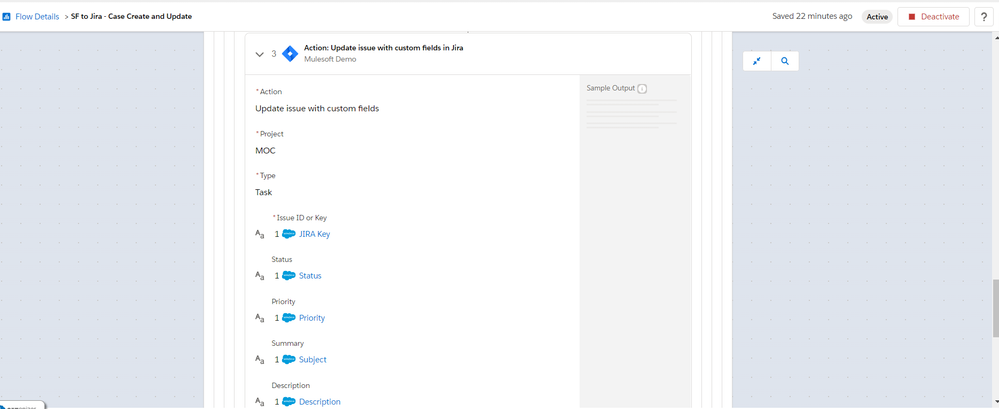Click the Sample Output heading
999x409 pixels.
(x=610, y=88)
